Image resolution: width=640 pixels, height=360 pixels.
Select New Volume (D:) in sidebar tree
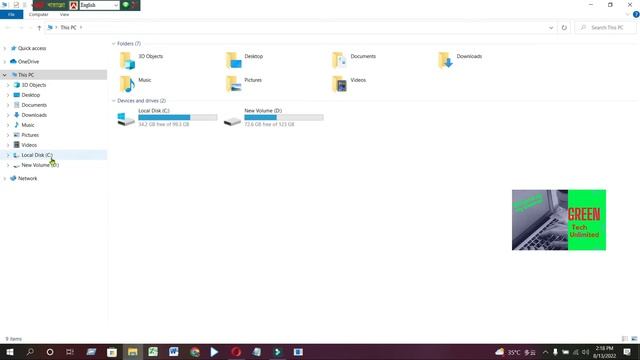pos(40,165)
